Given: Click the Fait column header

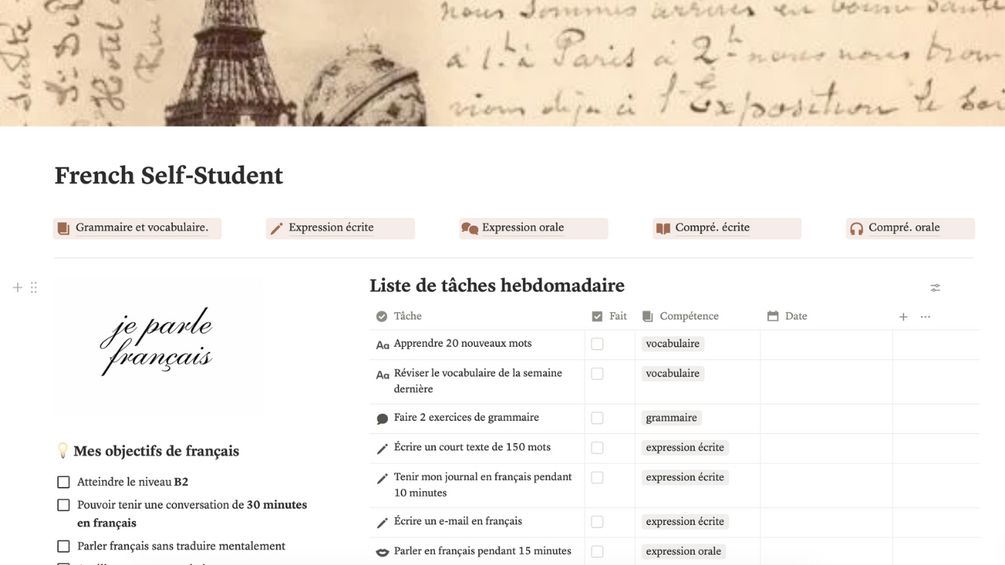Looking at the screenshot, I should (610, 316).
